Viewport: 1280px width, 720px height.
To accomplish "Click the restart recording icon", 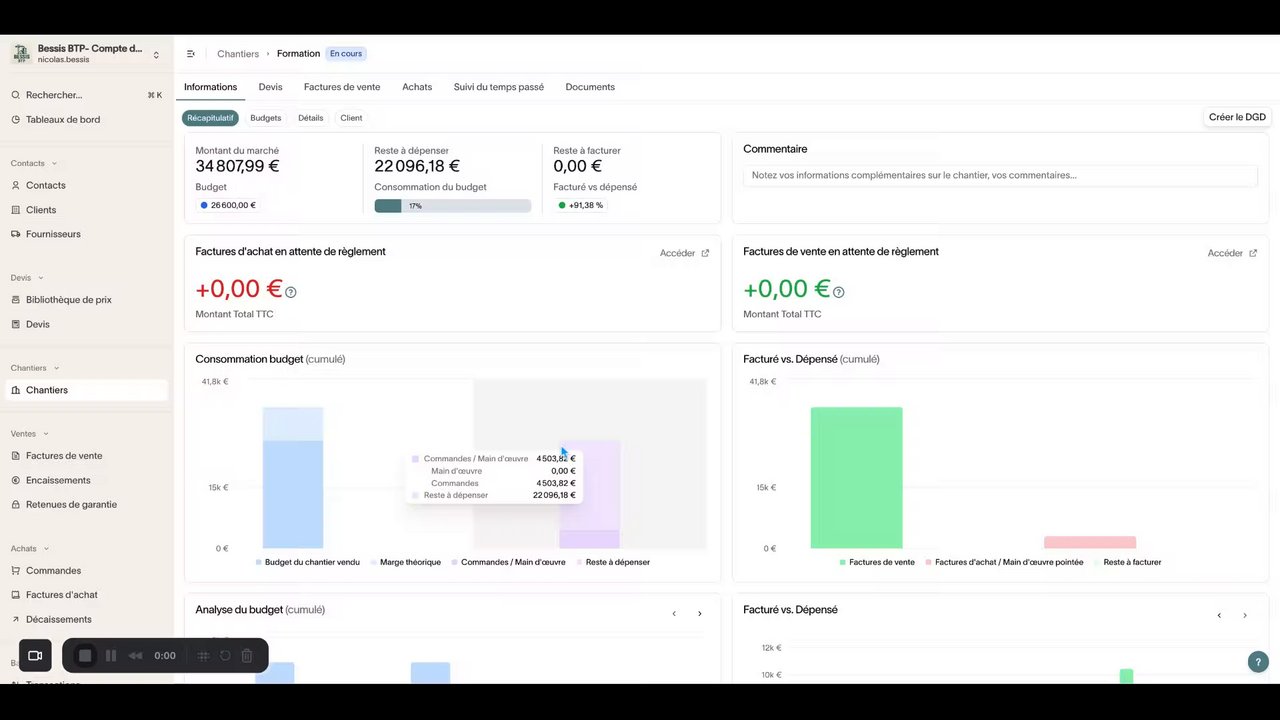I will click(225, 656).
